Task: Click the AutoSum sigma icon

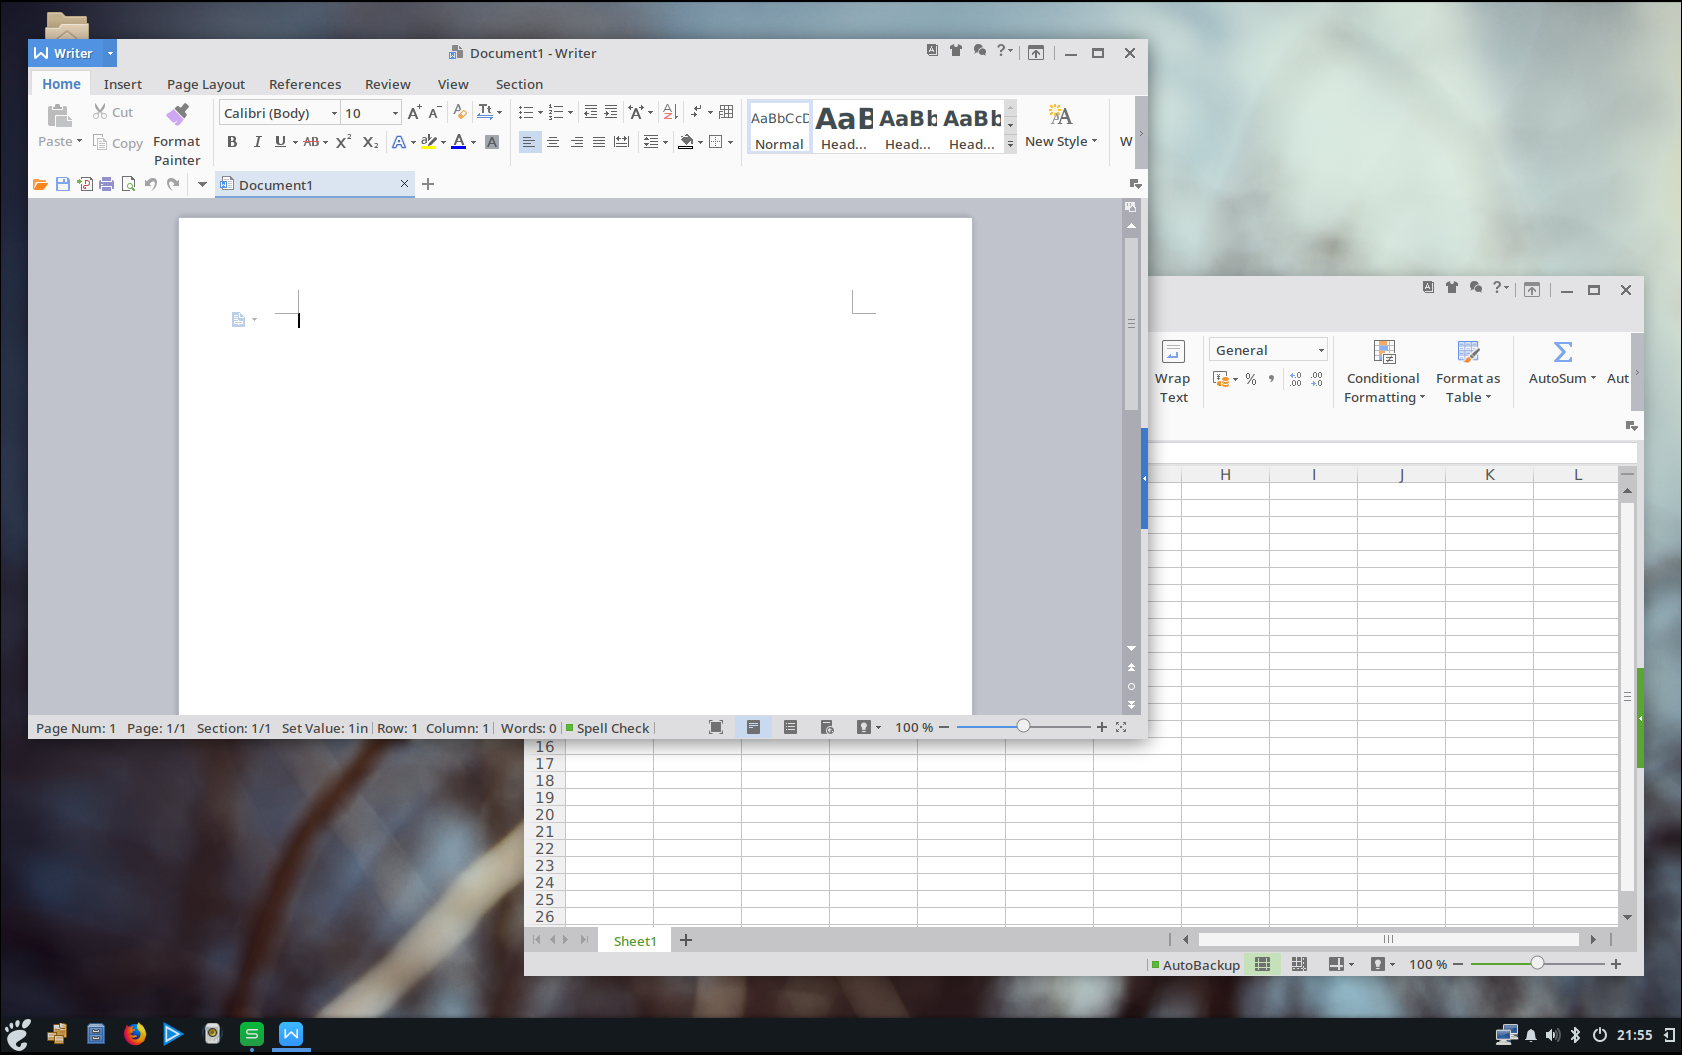Action: (1562, 352)
